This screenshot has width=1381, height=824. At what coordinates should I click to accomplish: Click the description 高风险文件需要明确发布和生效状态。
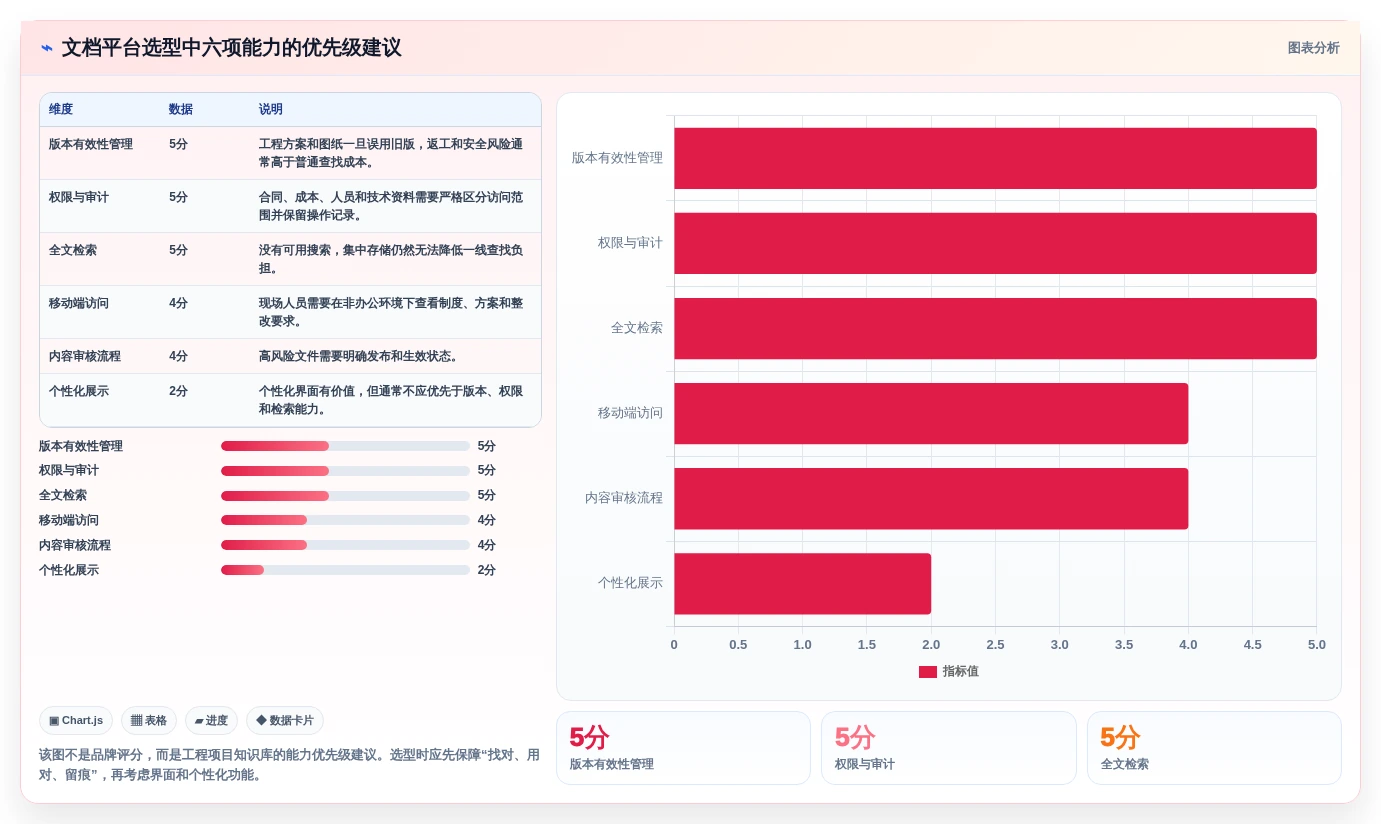pos(359,356)
